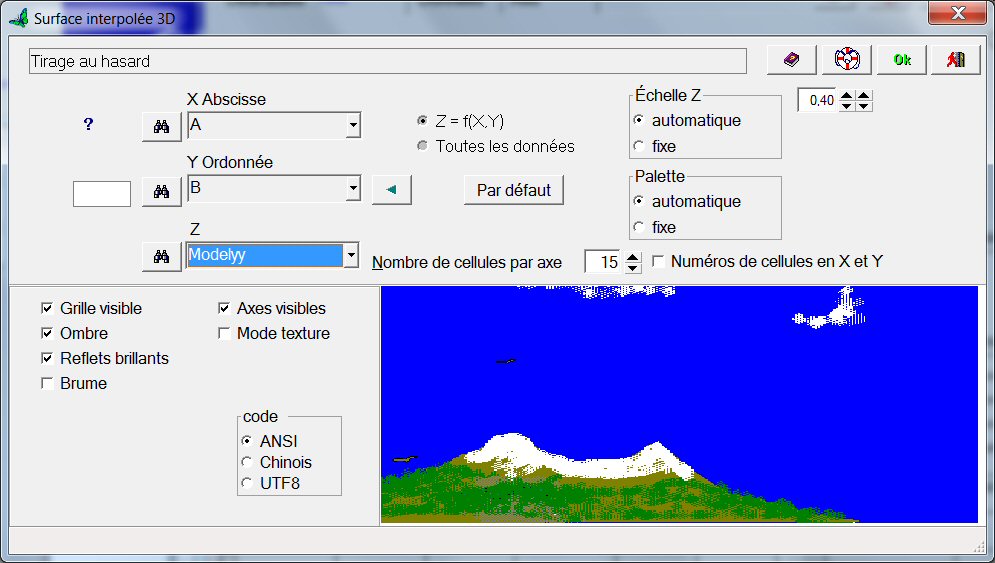Screen dimensions: 995x563
Task: Confirm with the green Ok button
Action: (x=902, y=60)
